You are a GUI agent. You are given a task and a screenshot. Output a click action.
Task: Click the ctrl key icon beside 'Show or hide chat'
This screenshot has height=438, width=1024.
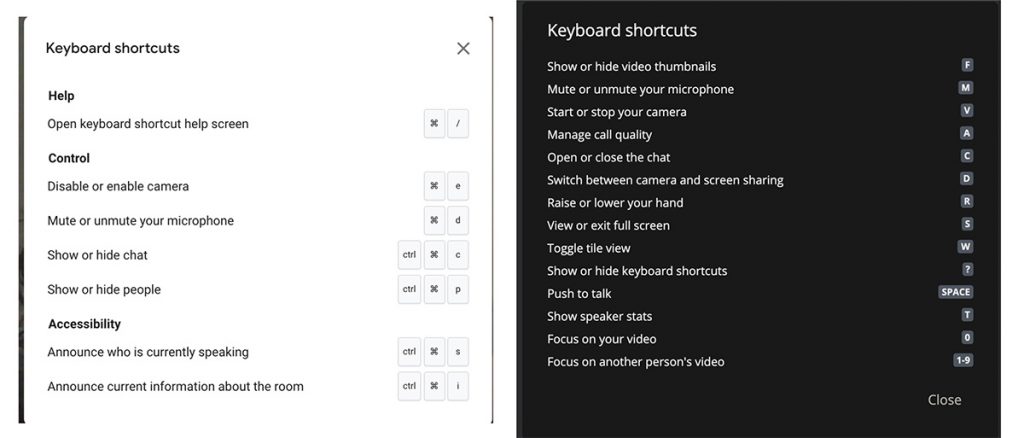(x=409, y=256)
